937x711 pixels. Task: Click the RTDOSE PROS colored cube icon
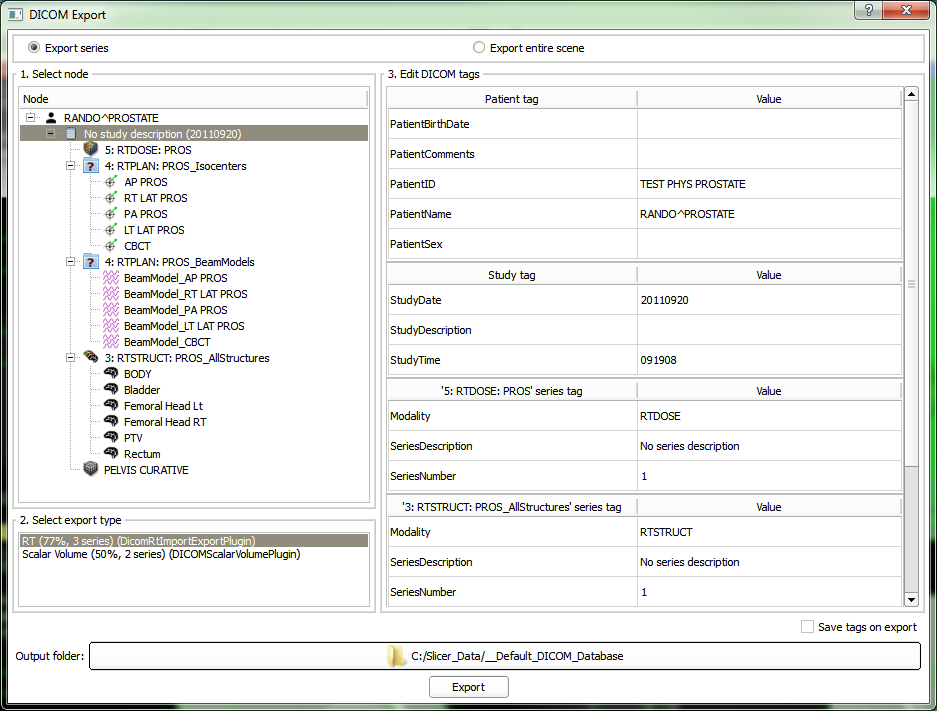[x=91, y=150]
